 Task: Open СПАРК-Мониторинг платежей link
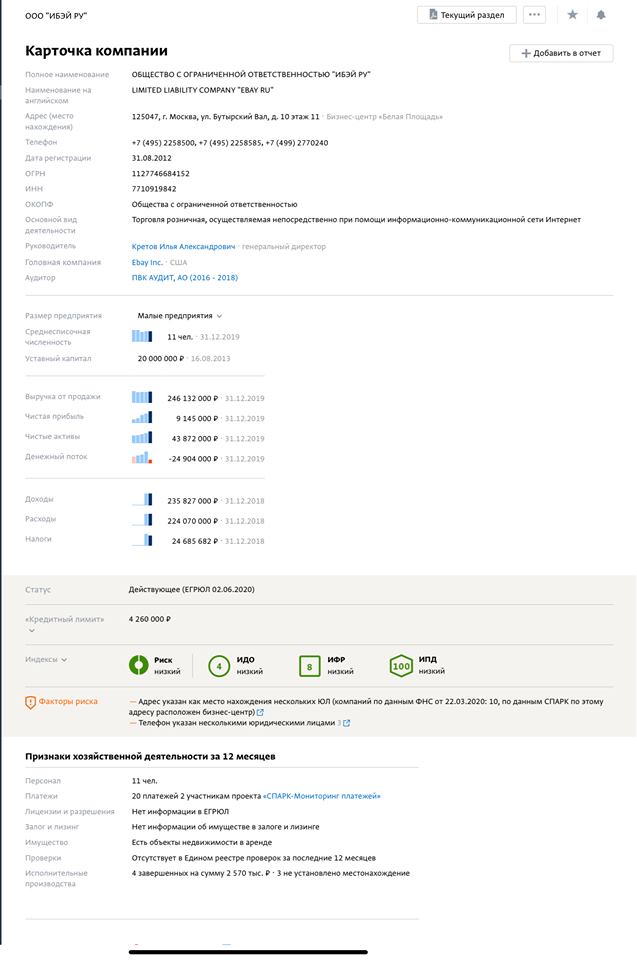[322, 796]
